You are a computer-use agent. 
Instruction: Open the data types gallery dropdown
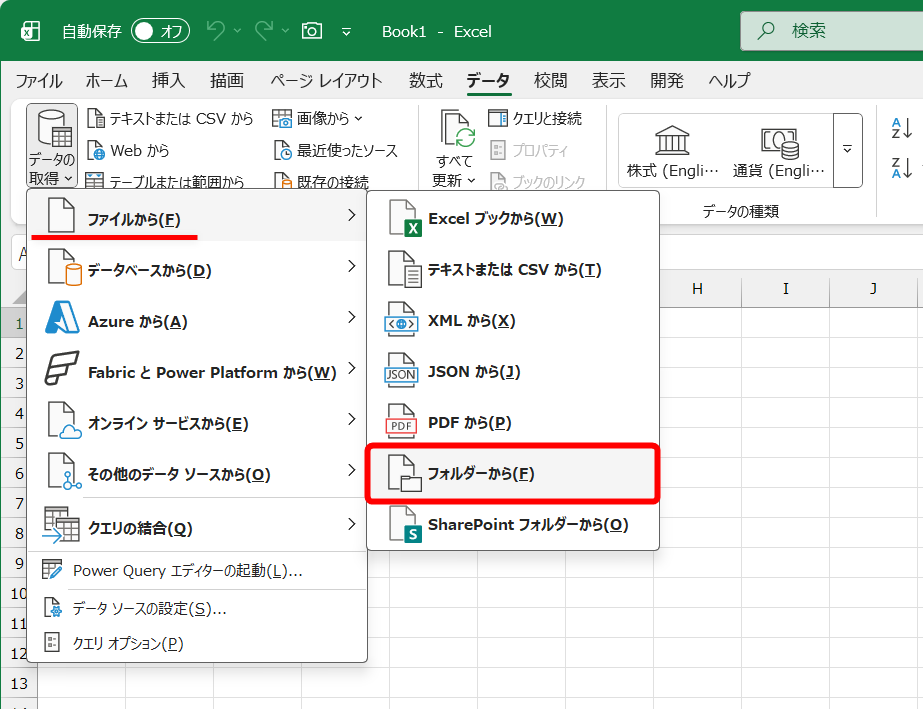click(845, 150)
